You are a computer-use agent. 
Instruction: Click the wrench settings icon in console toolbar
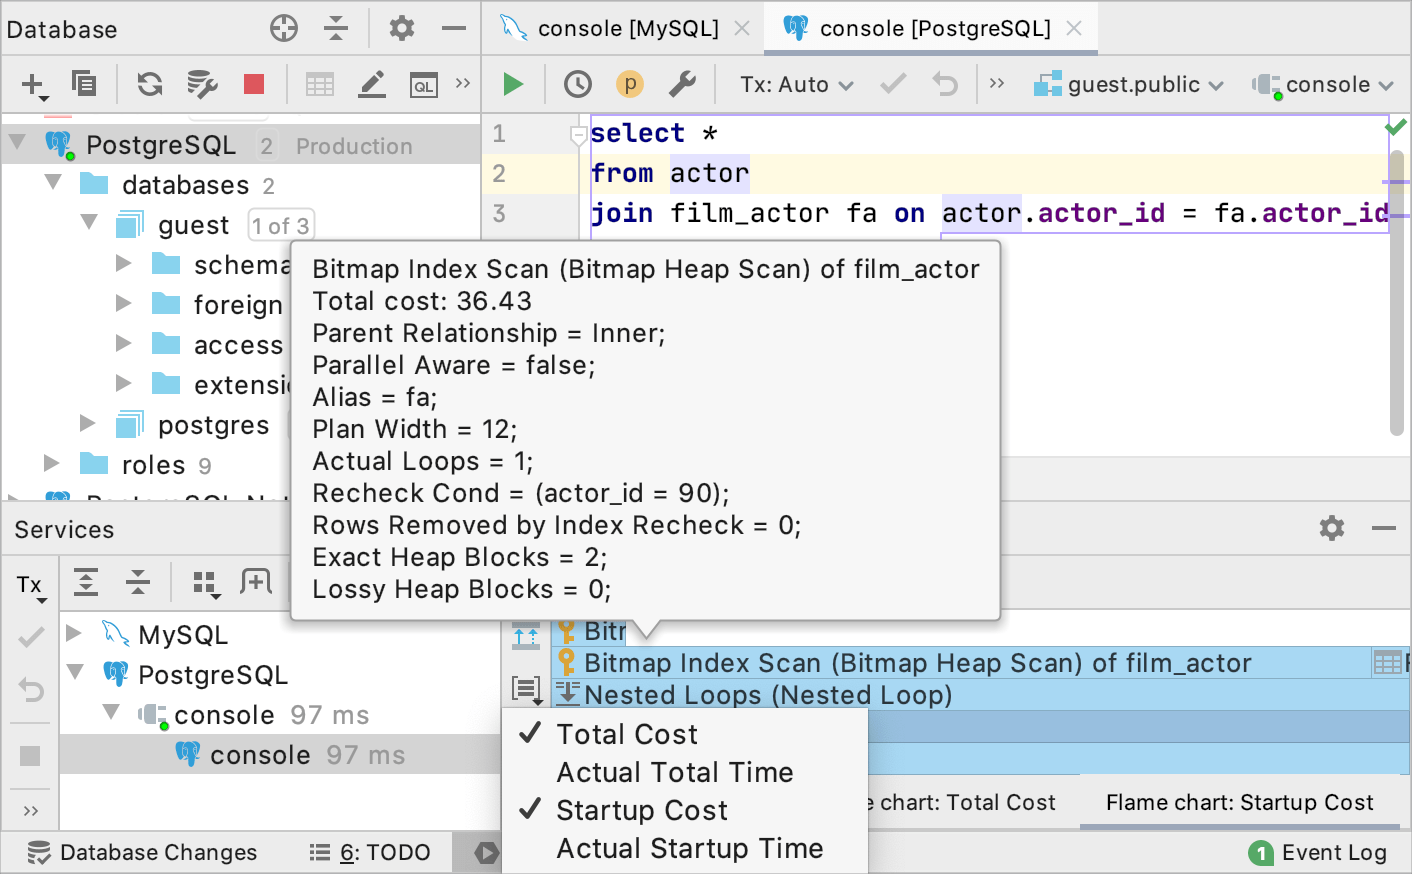tap(682, 85)
